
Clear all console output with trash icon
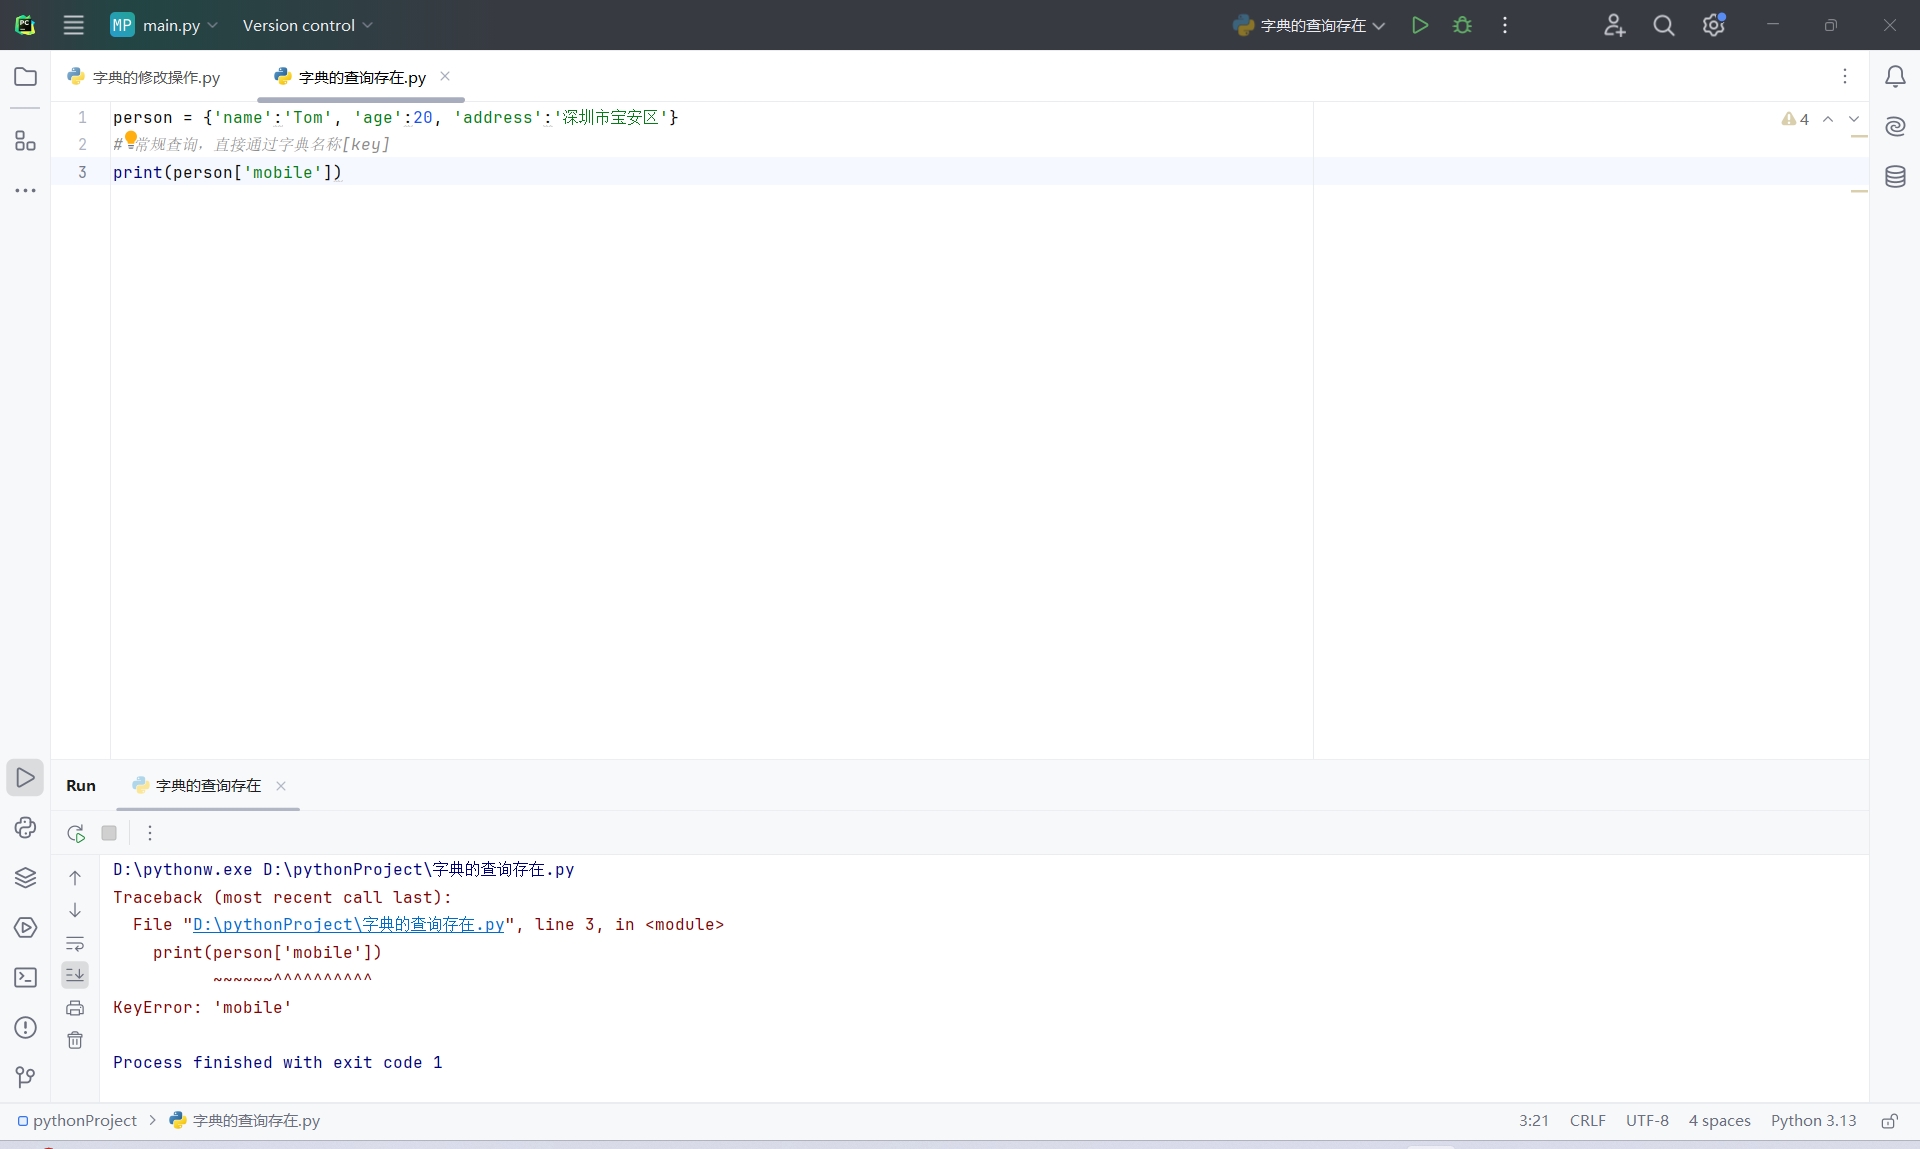tap(75, 1041)
